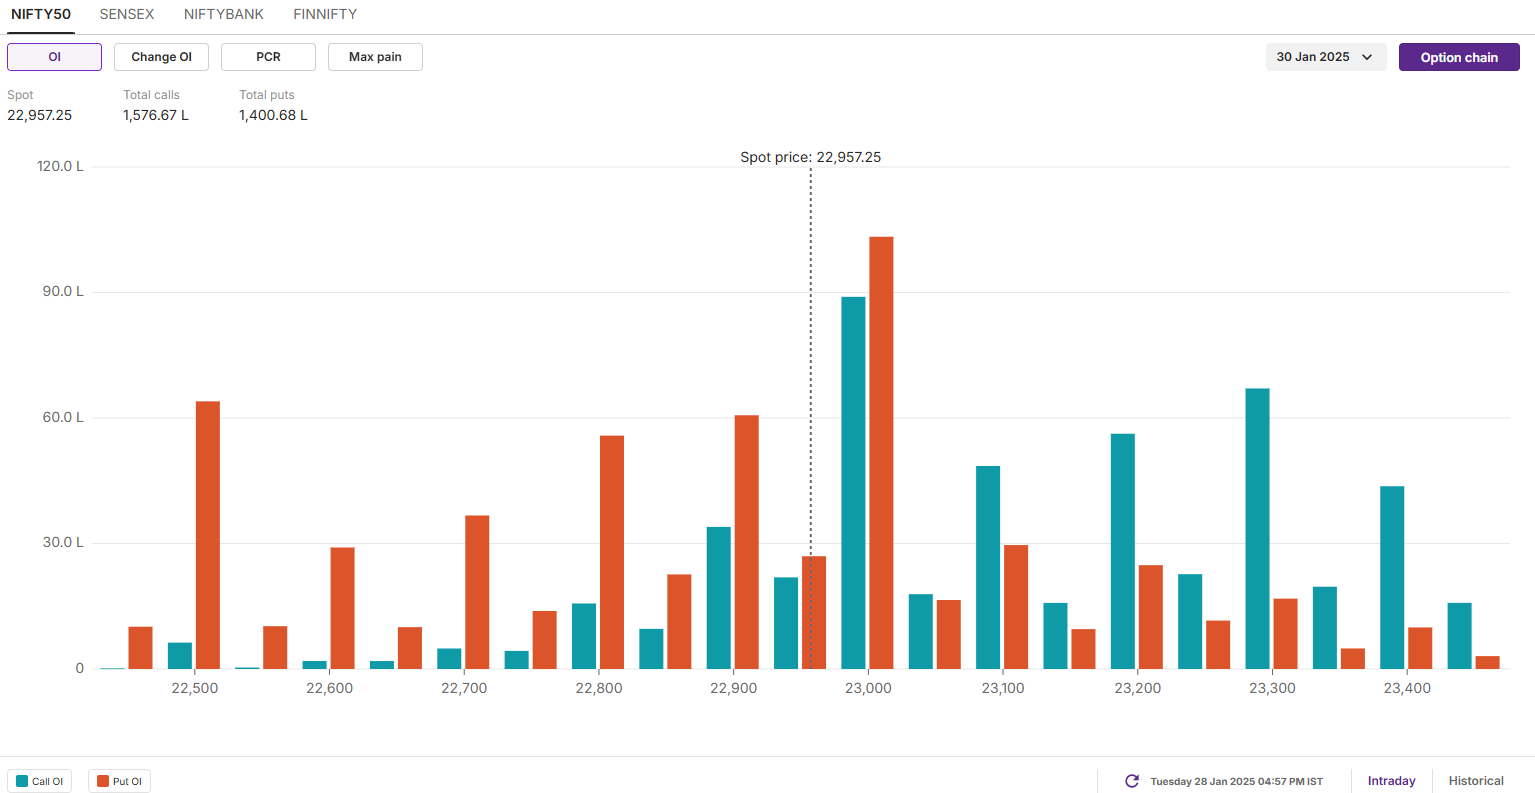Screen dimensions: 1535x793
Task: Click the 23,200 strike axis label
Action: coord(1138,688)
